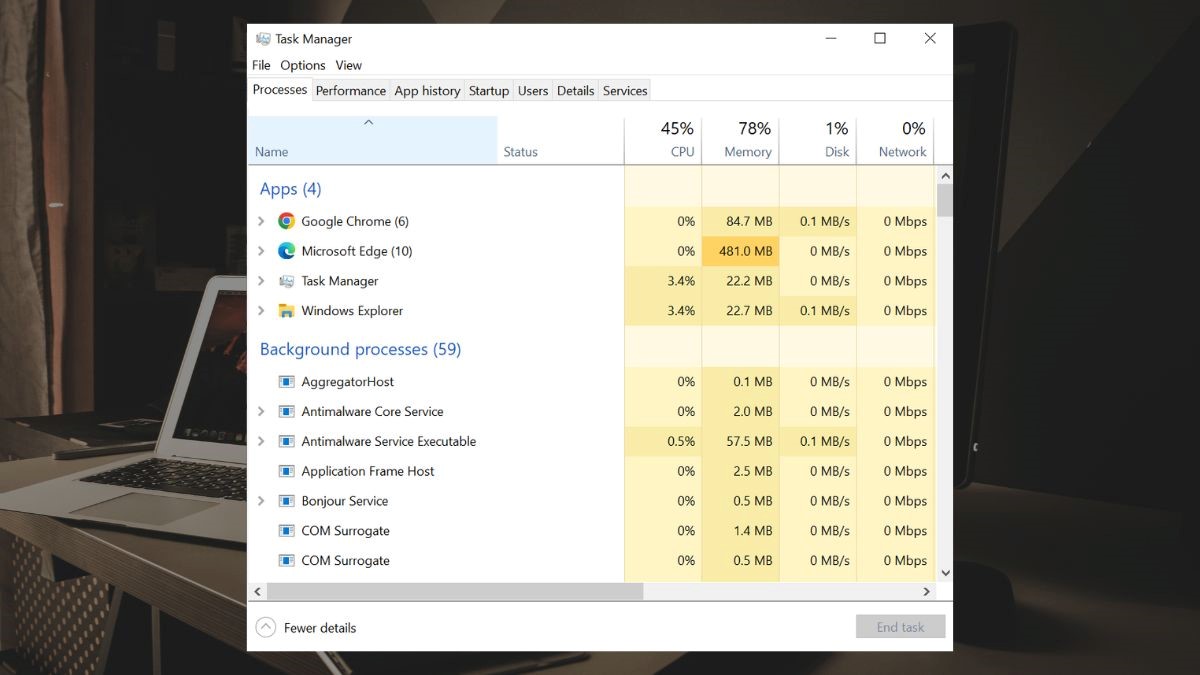Click the Antimalware Core Service icon
This screenshot has width=1200, height=675.
(x=287, y=412)
